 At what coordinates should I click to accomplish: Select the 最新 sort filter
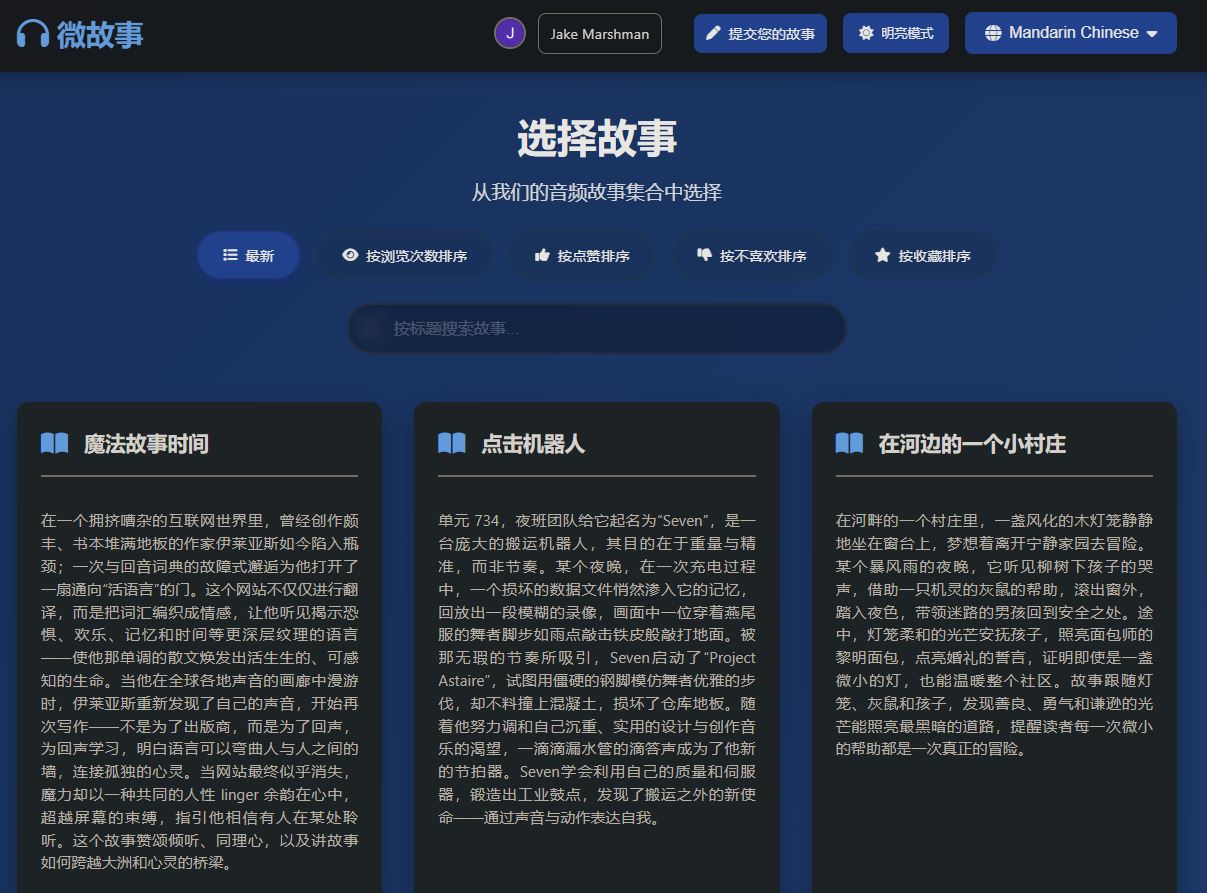coord(248,255)
